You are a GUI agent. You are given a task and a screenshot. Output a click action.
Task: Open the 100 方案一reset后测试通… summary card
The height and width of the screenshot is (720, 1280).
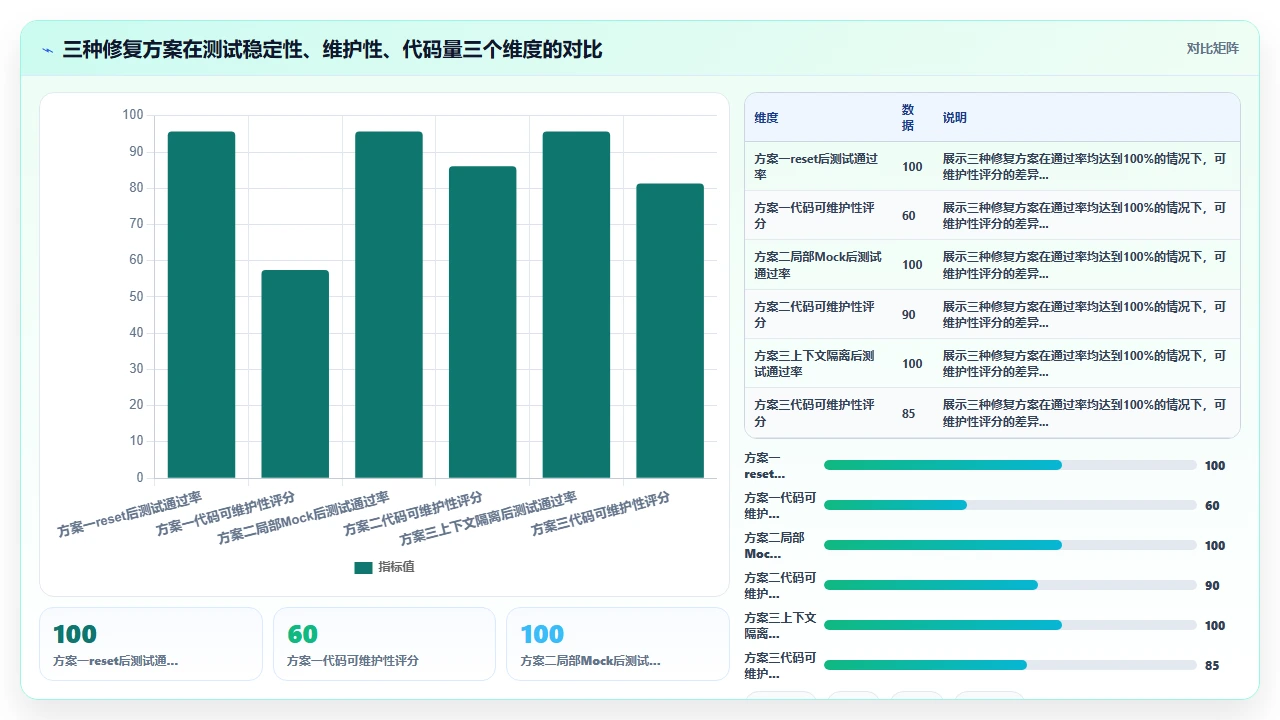[x=151, y=644]
